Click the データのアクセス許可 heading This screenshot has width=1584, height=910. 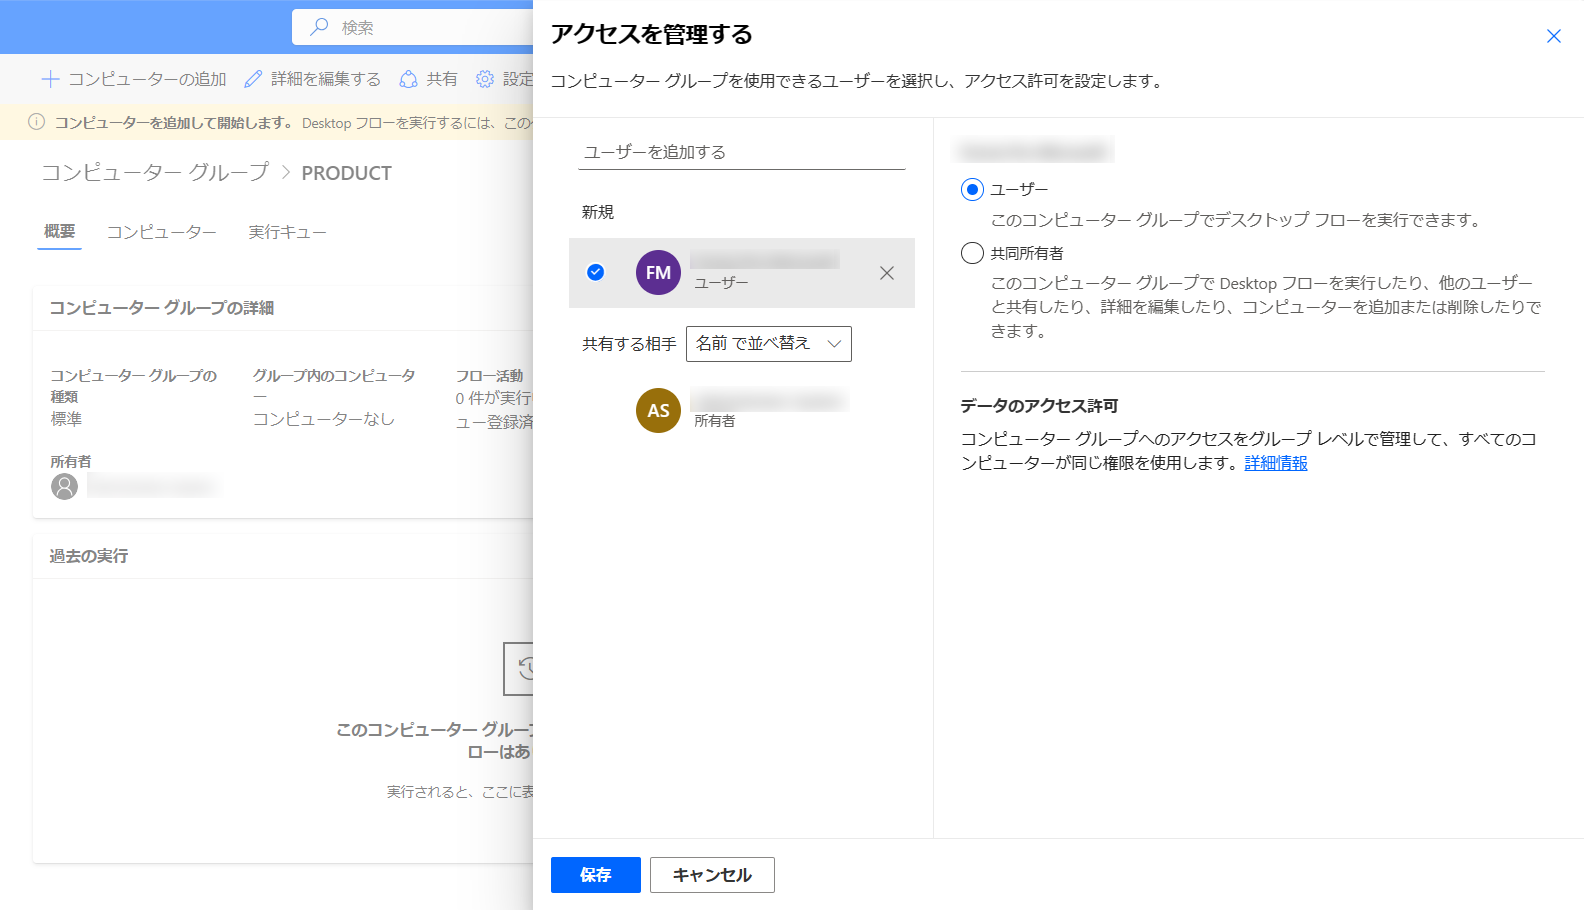[1039, 406]
